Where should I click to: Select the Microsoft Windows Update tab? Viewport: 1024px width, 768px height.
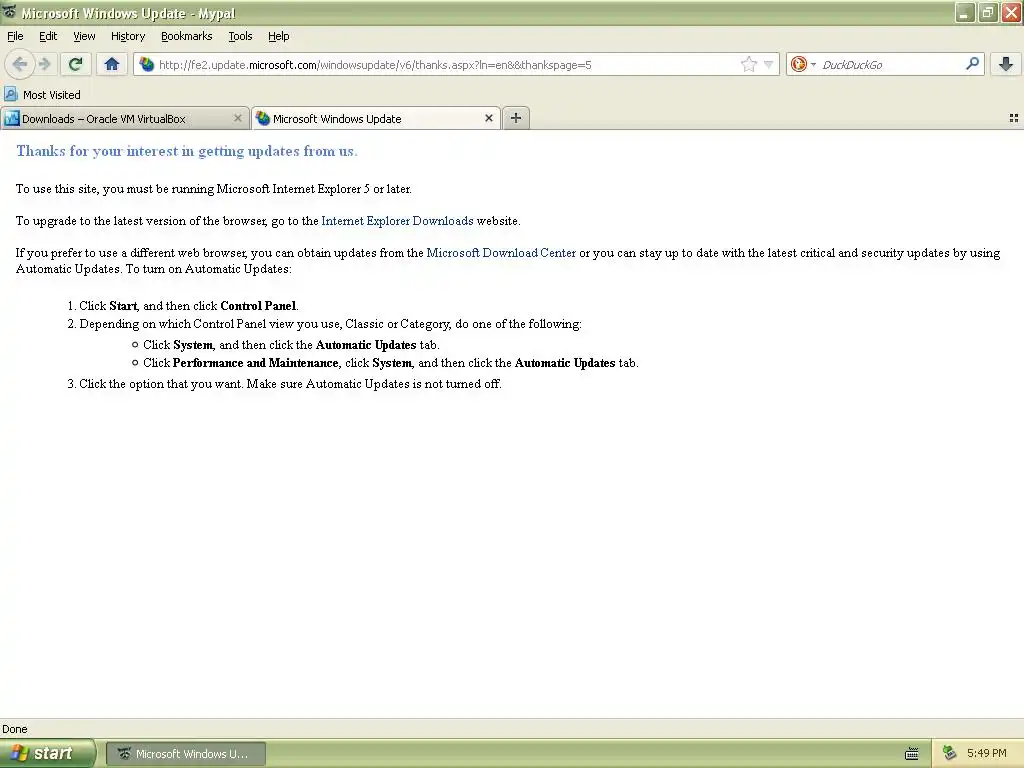pyautogui.click(x=376, y=119)
